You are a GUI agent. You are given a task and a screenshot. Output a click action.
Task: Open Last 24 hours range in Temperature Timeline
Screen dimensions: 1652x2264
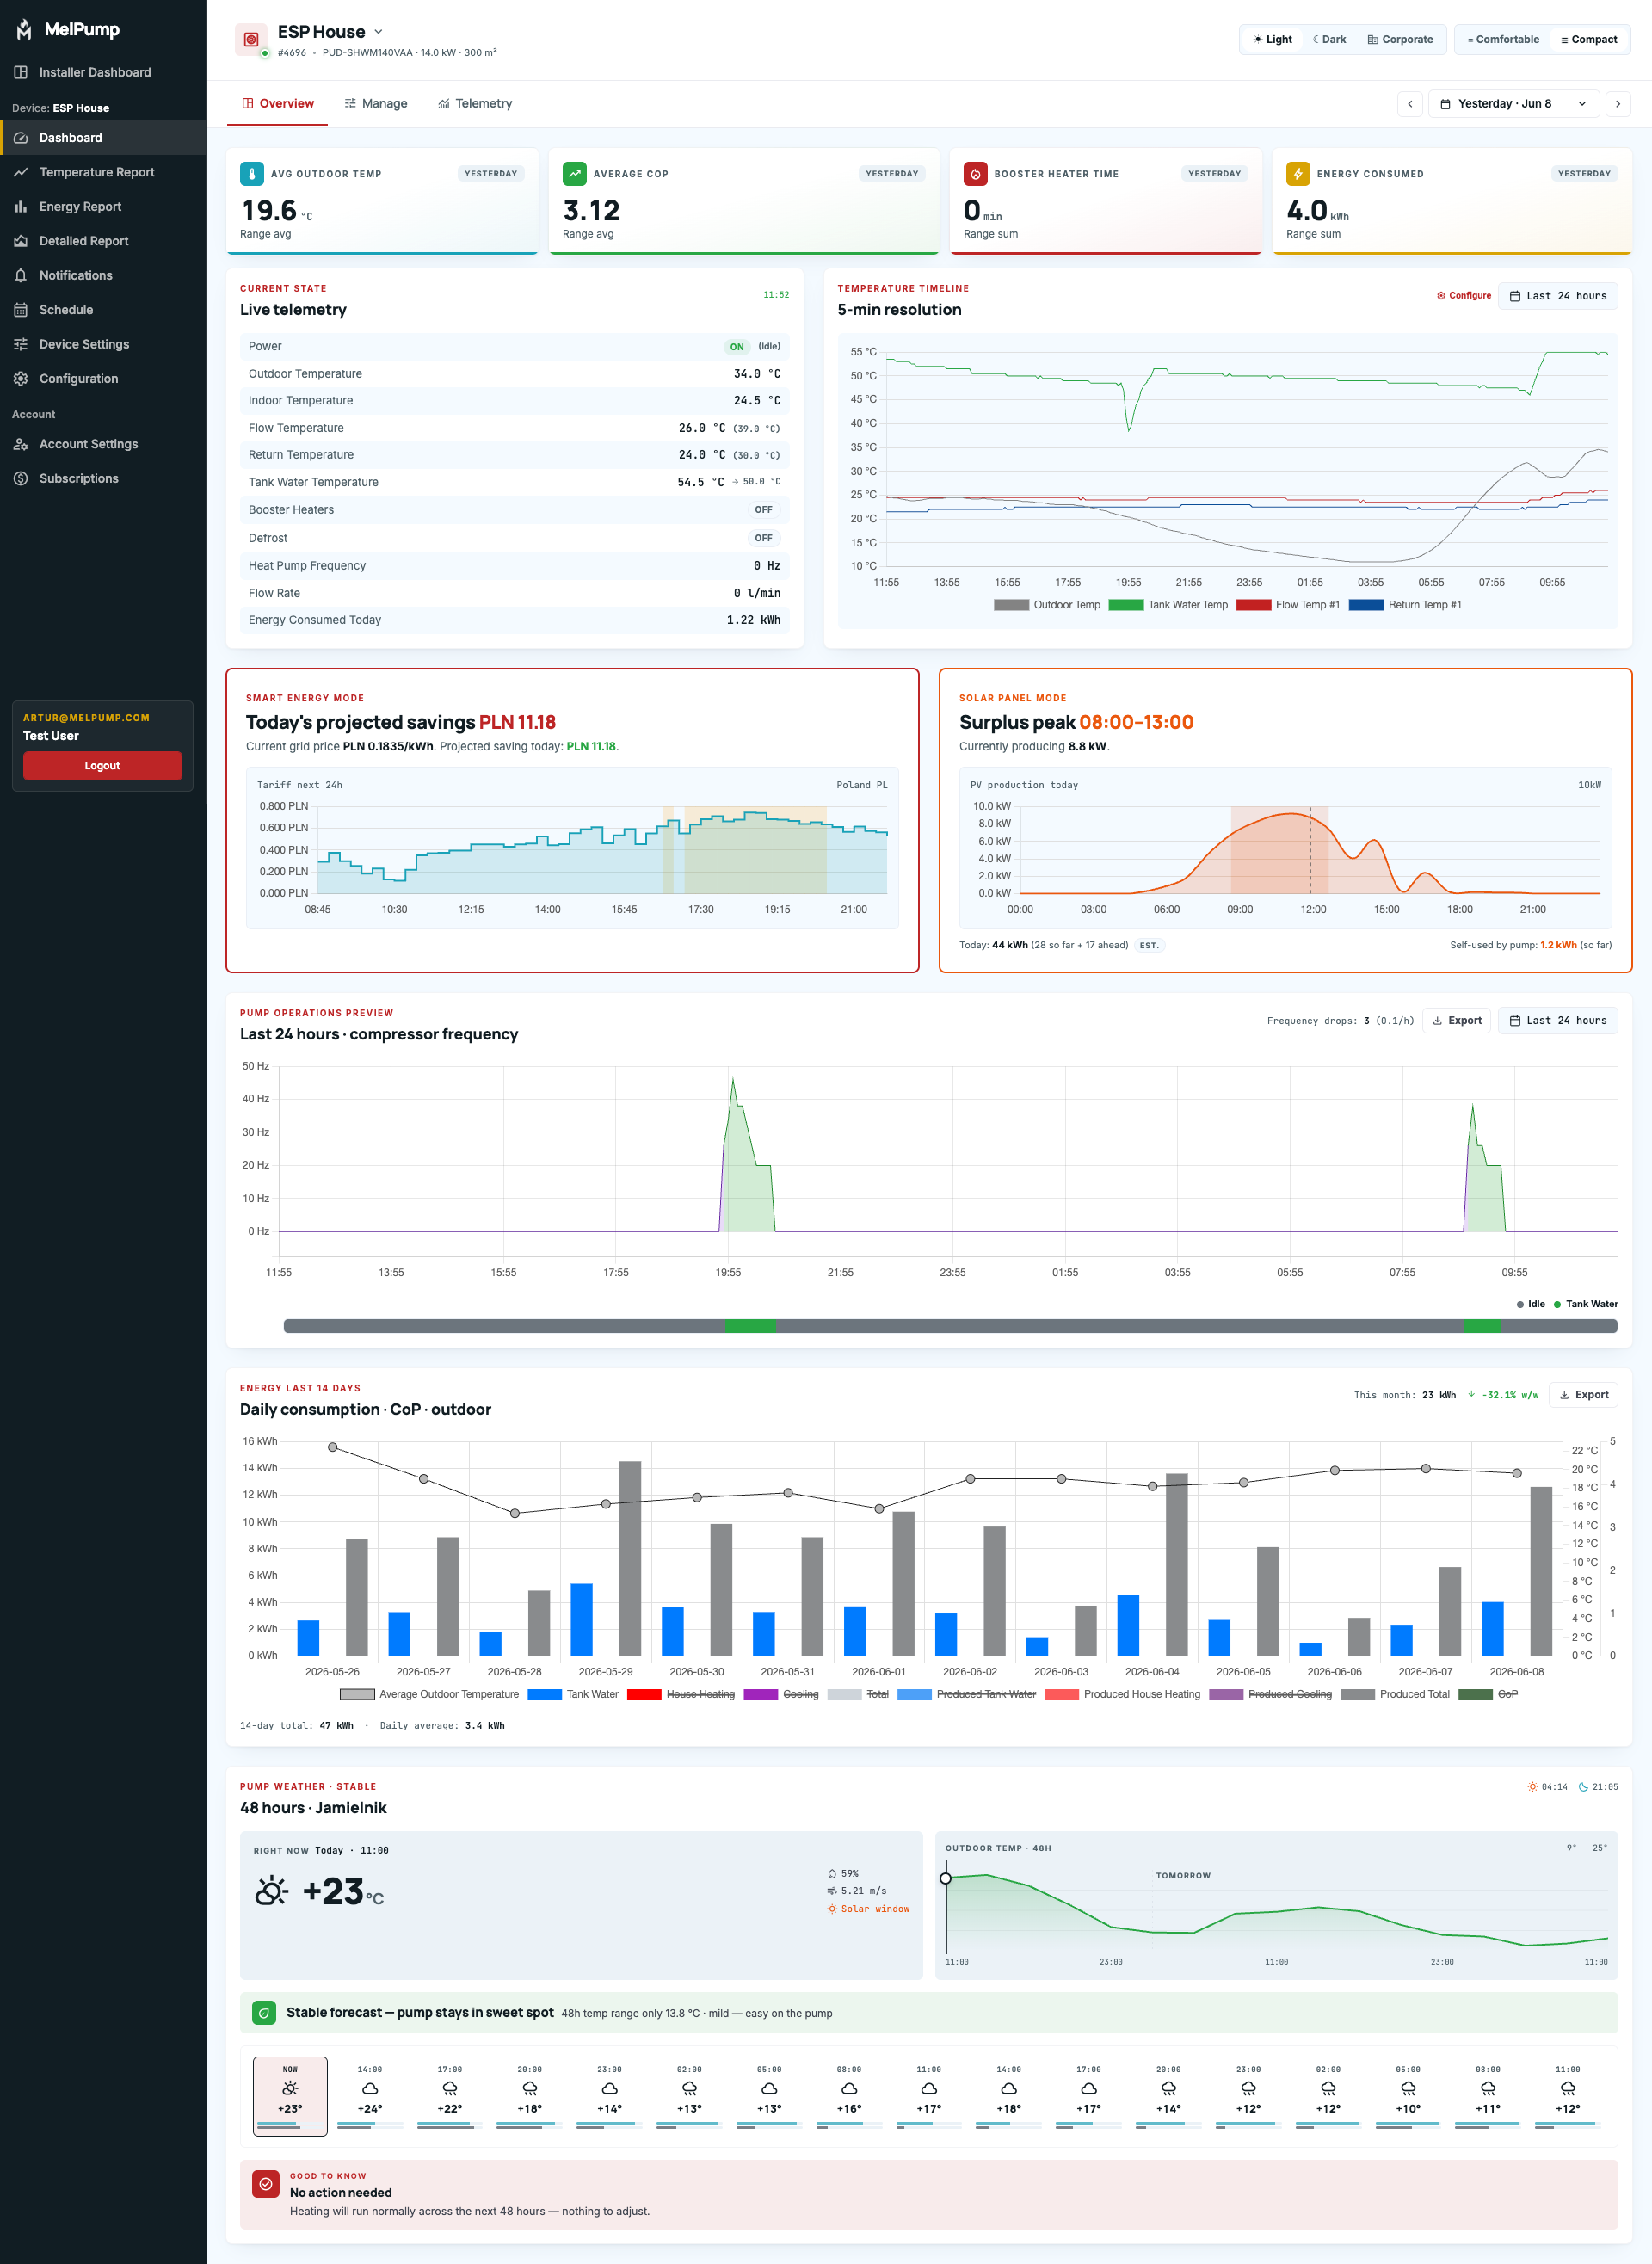coord(1557,296)
